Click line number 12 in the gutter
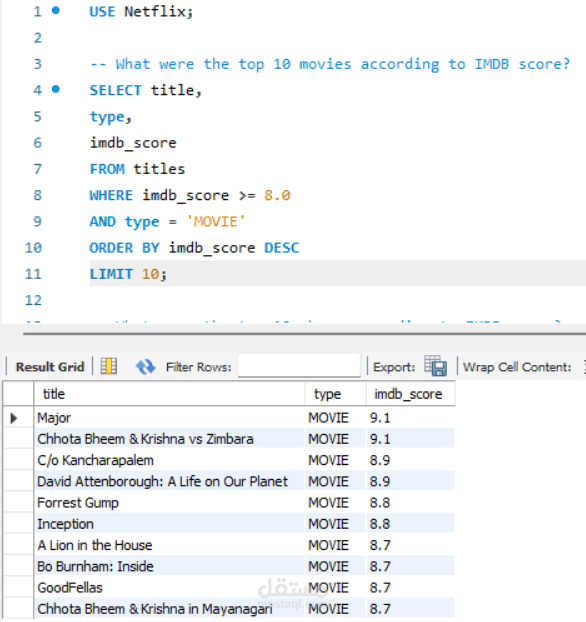Image resolution: width=586 pixels, height=622 pixels. (33, 300)
